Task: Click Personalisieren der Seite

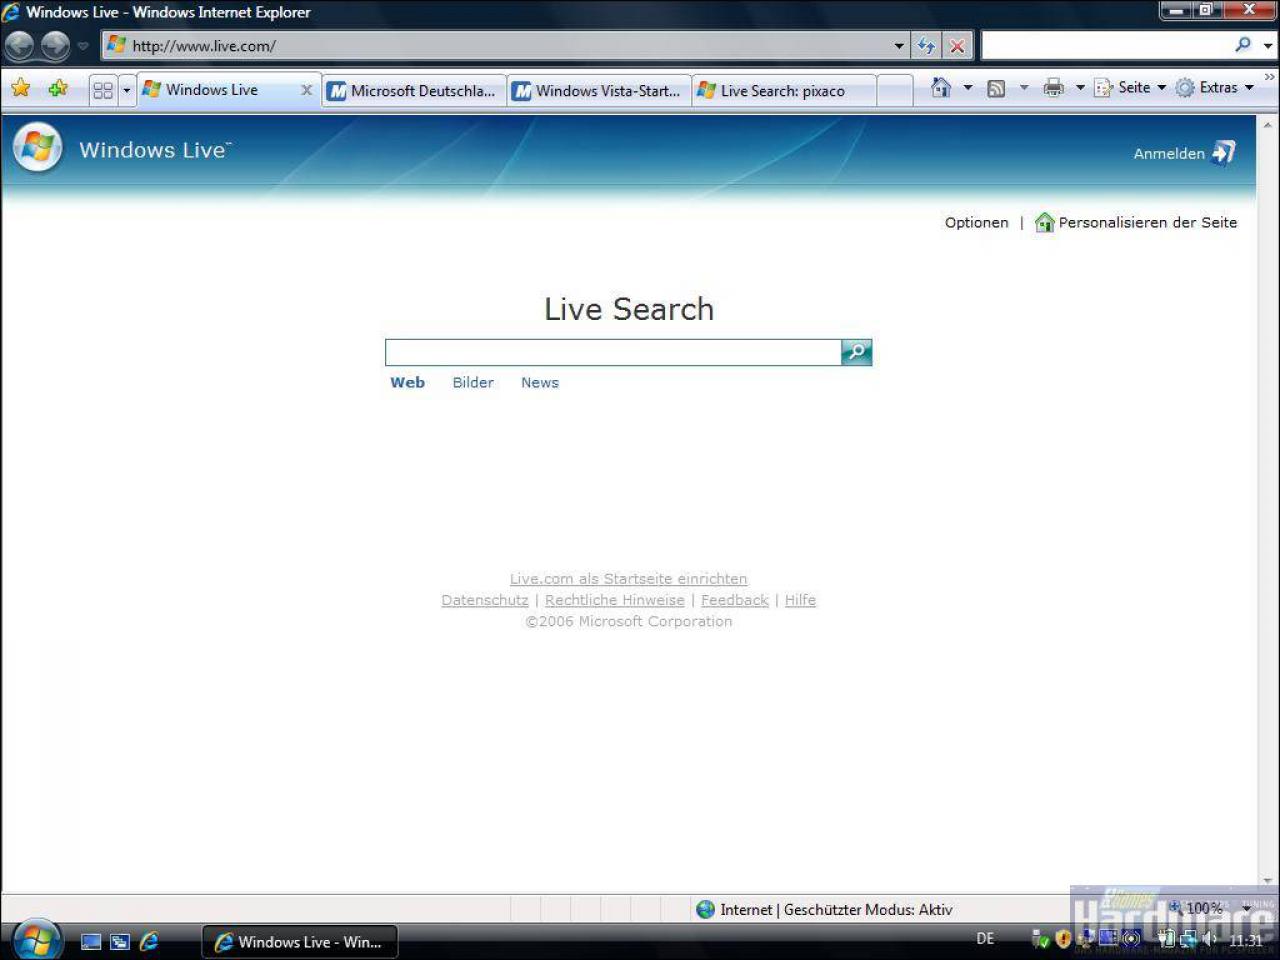Action: 1147,222
